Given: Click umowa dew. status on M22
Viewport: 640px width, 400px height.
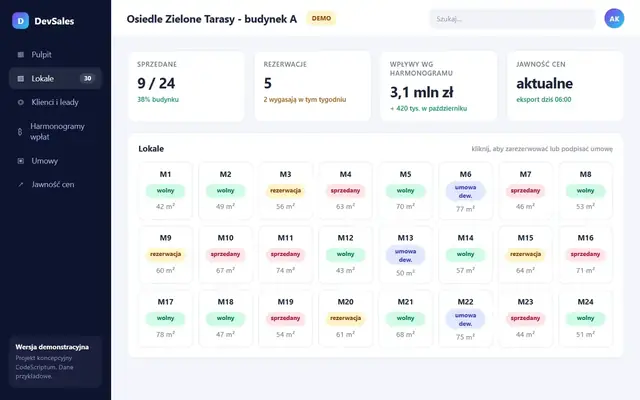Looking at the screenshot, I should (x=465, y=320).
